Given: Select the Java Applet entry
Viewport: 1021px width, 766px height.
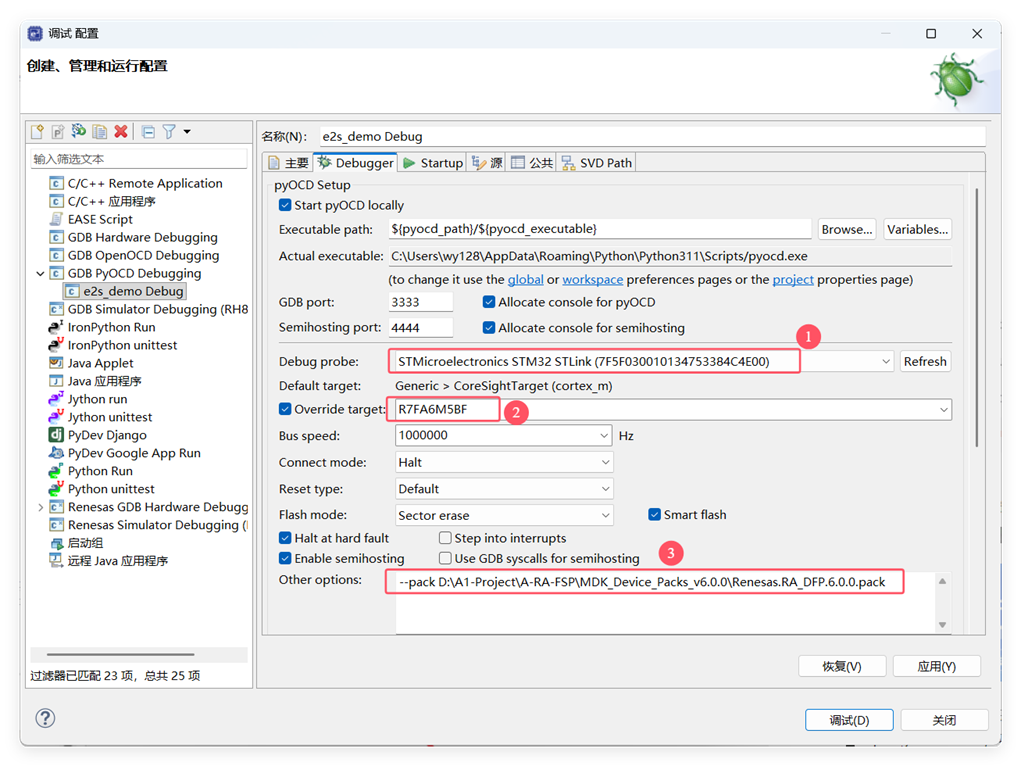Looking at the screenshot, I should (x=100, y=363).
